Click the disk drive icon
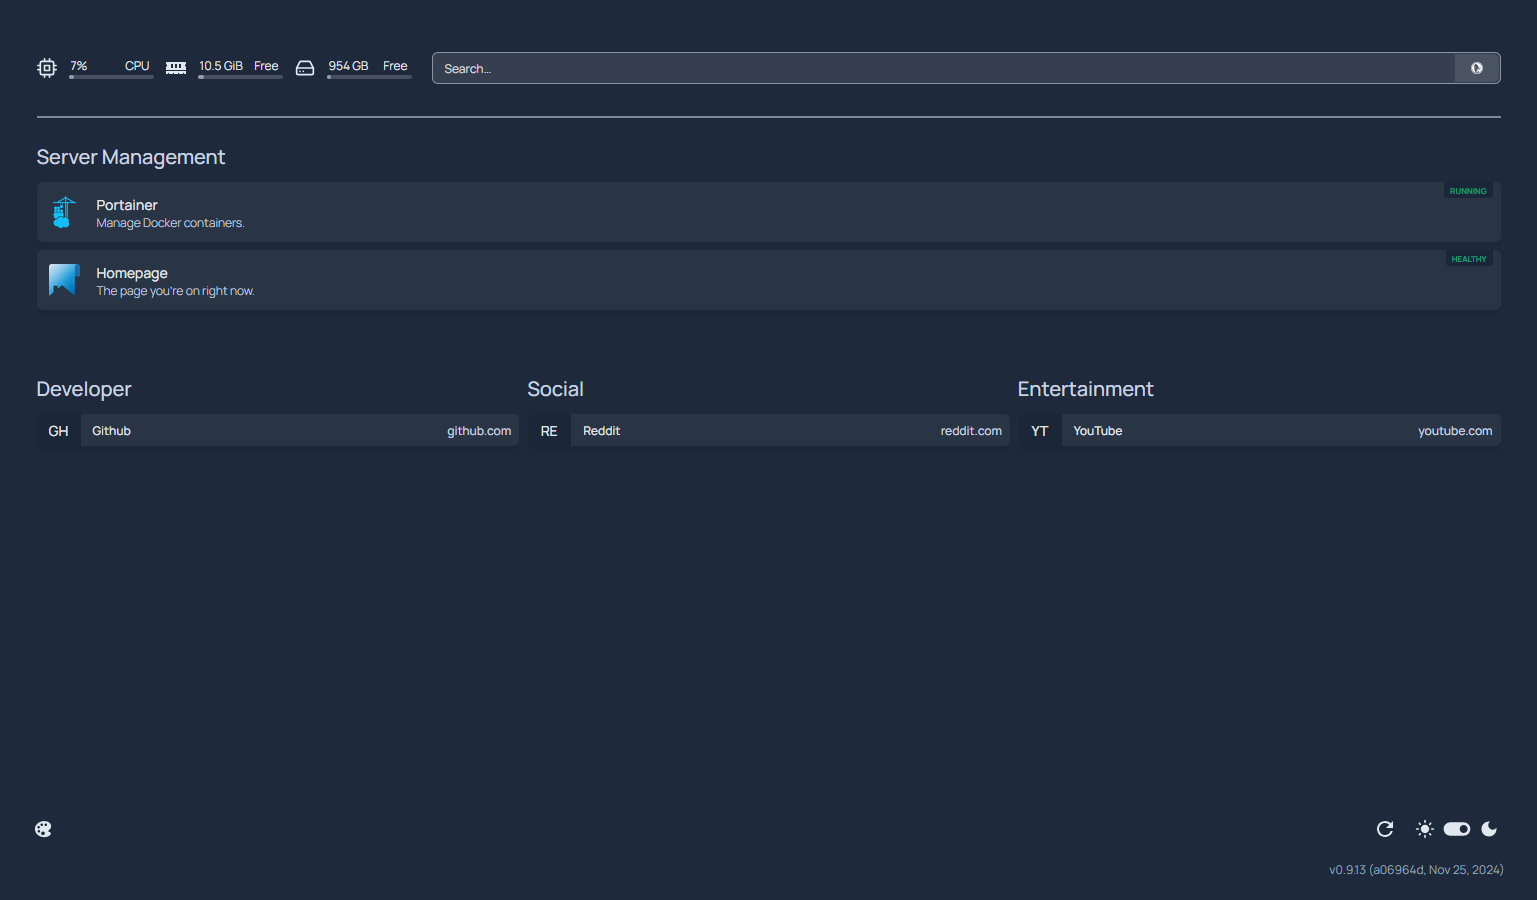The image size is (1537, 900). (305, 67)
